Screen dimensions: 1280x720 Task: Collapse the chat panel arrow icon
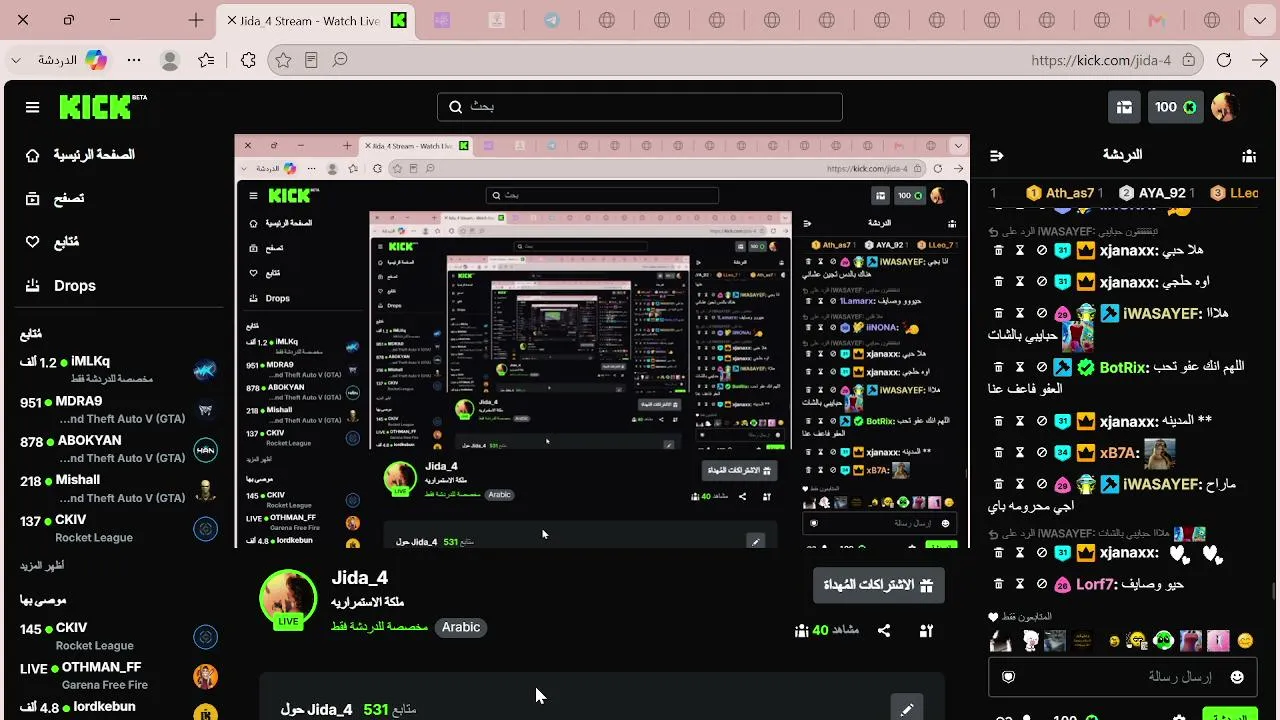click(996, 156)
